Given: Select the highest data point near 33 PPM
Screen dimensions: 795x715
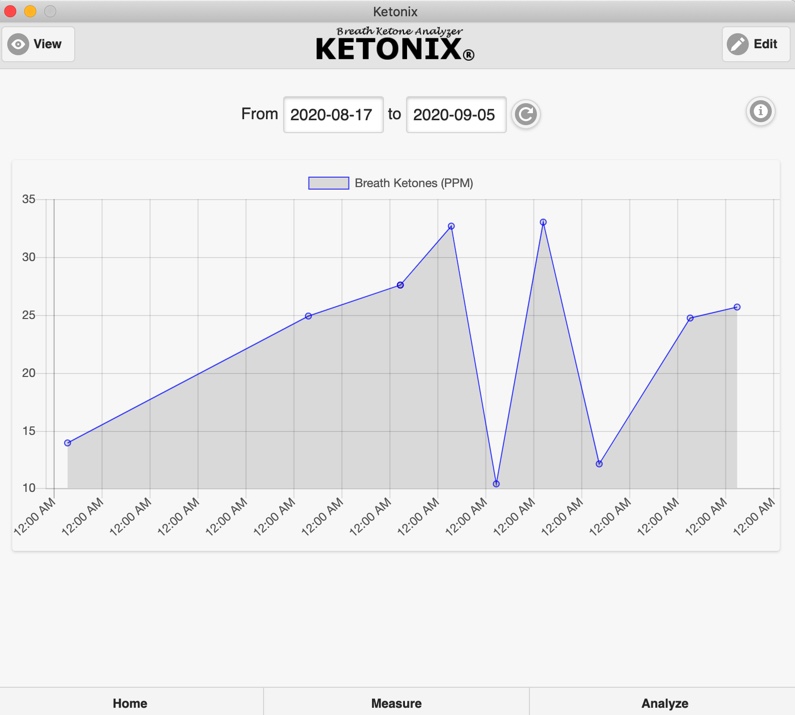Looking at the screenshot, I should coord(543,223).
